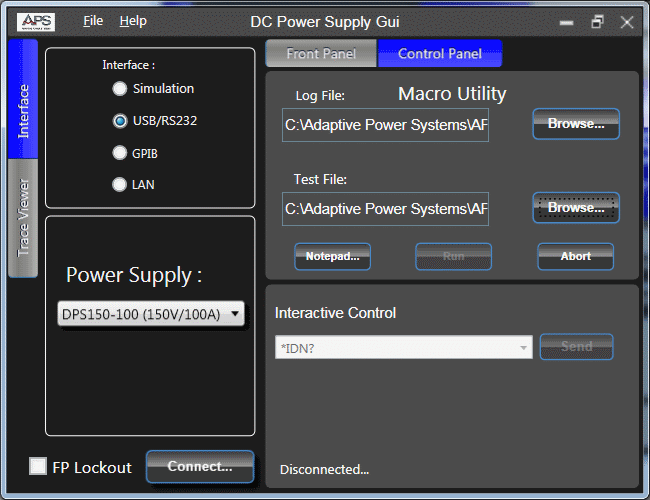The width and height of the screenshot is (650, 500).
Task: Click the APS logo icon
Action: click(x=37, y=21)
